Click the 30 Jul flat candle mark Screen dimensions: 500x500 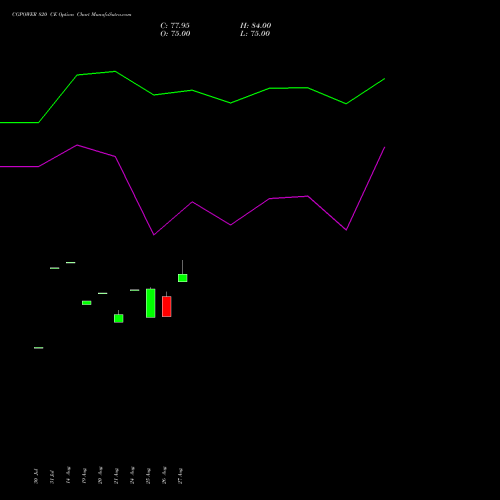tap(38, 348)
